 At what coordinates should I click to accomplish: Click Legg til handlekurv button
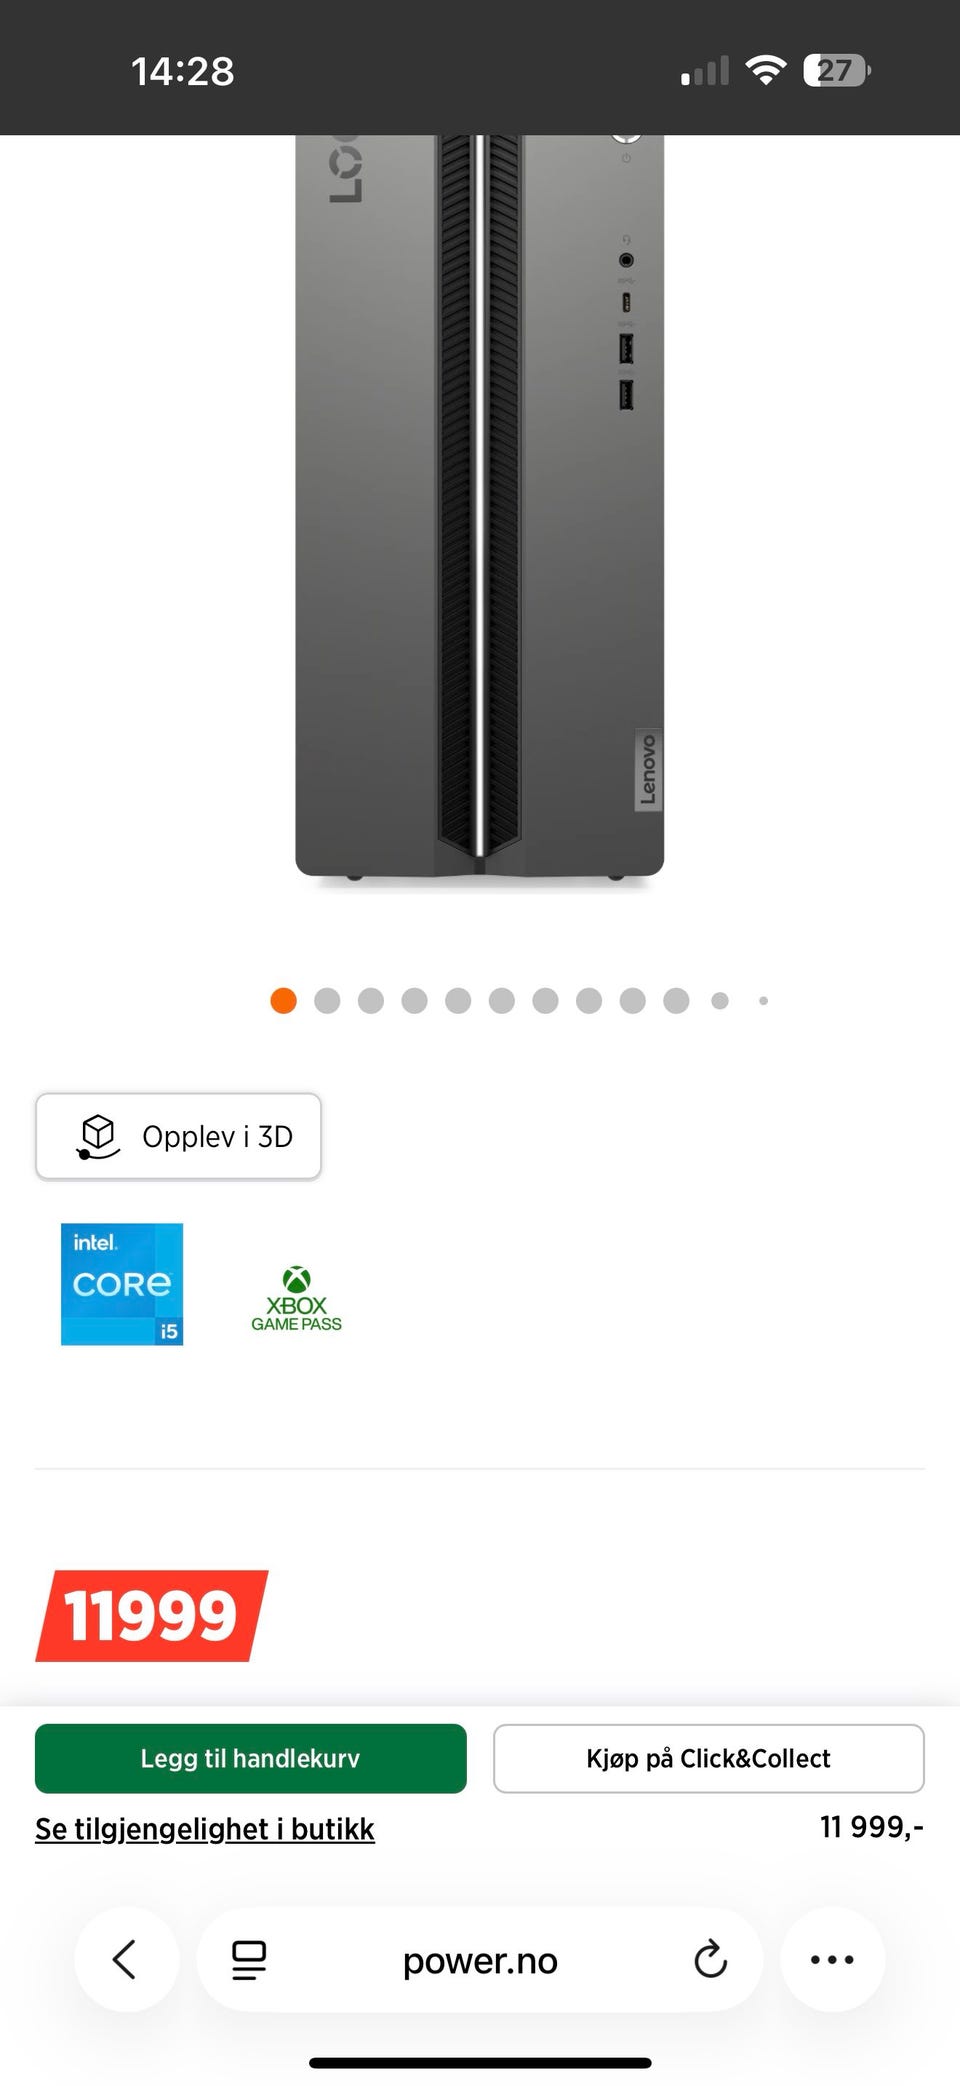251,1758
